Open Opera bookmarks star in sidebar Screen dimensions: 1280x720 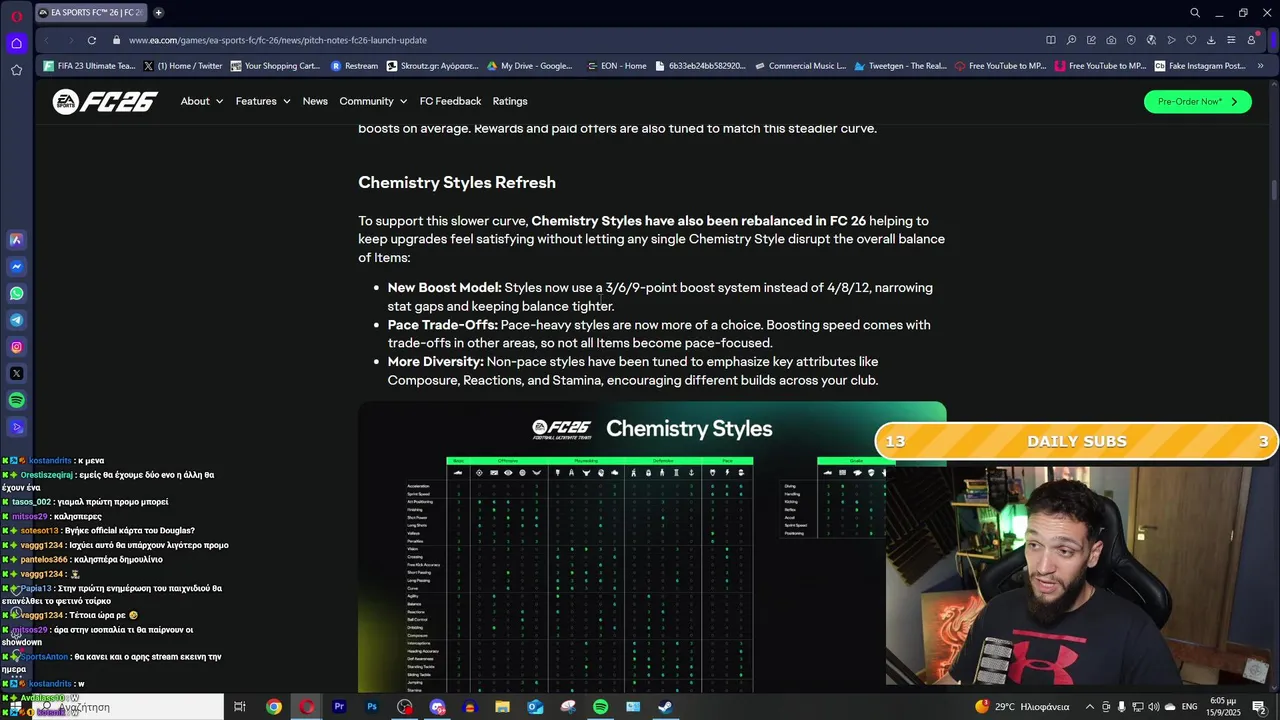pos(16,70)
